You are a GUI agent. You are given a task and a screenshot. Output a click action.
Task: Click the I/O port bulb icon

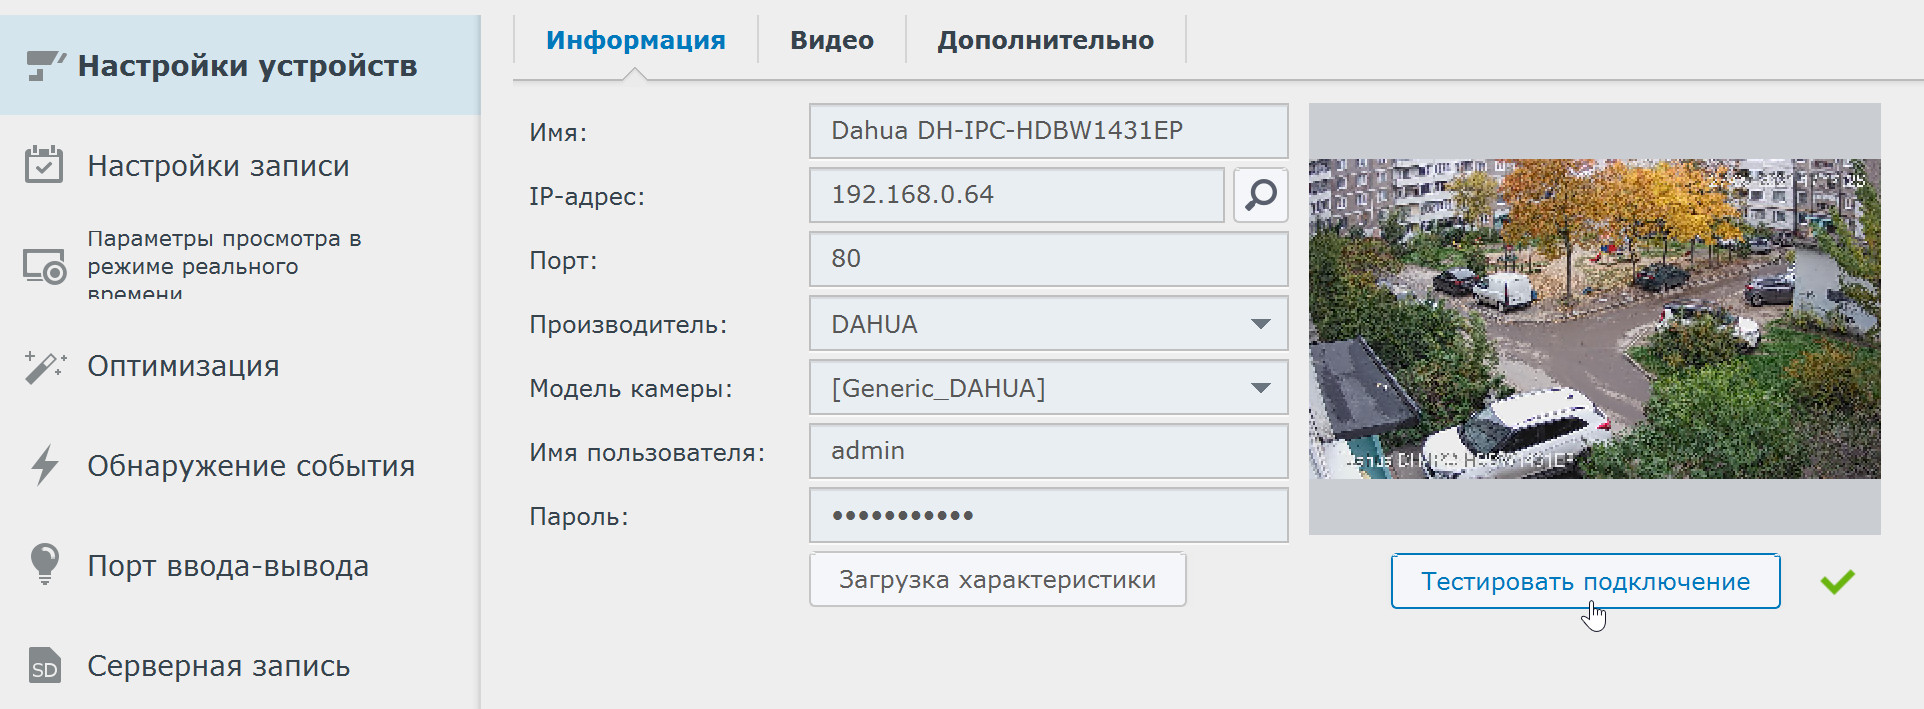(45, 565)
